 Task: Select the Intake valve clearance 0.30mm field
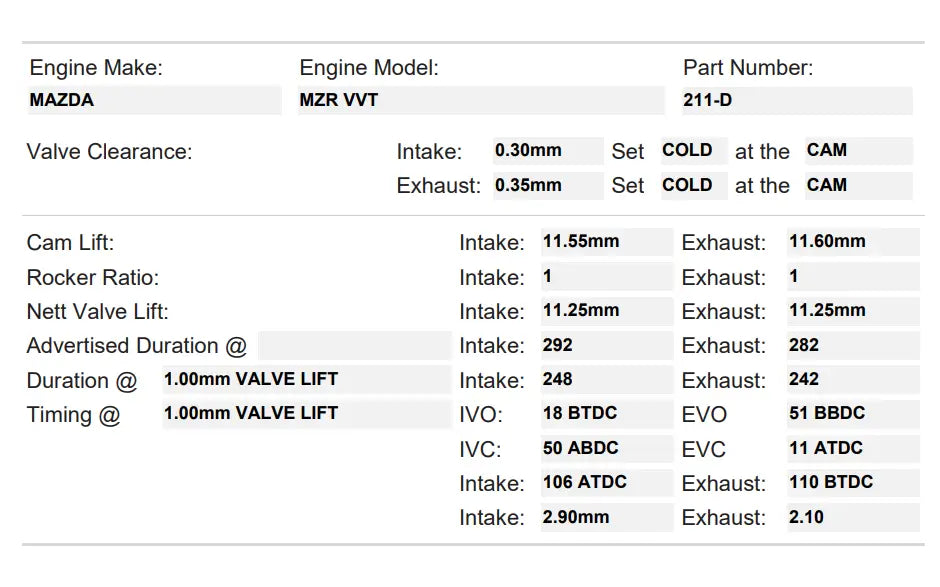(547, 151)
